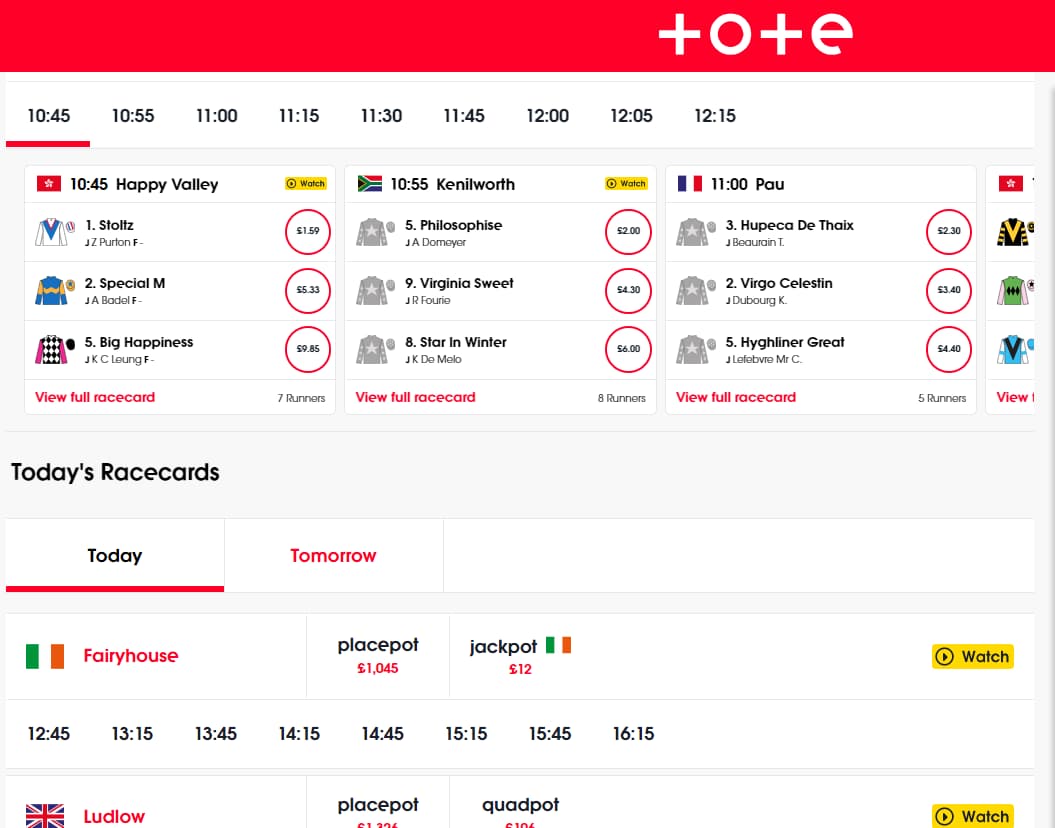The height and width of the screenshot is (828, 1055).
Task: Click the Hong Kong flag for Happy Valley
Action: coord(49,184)
